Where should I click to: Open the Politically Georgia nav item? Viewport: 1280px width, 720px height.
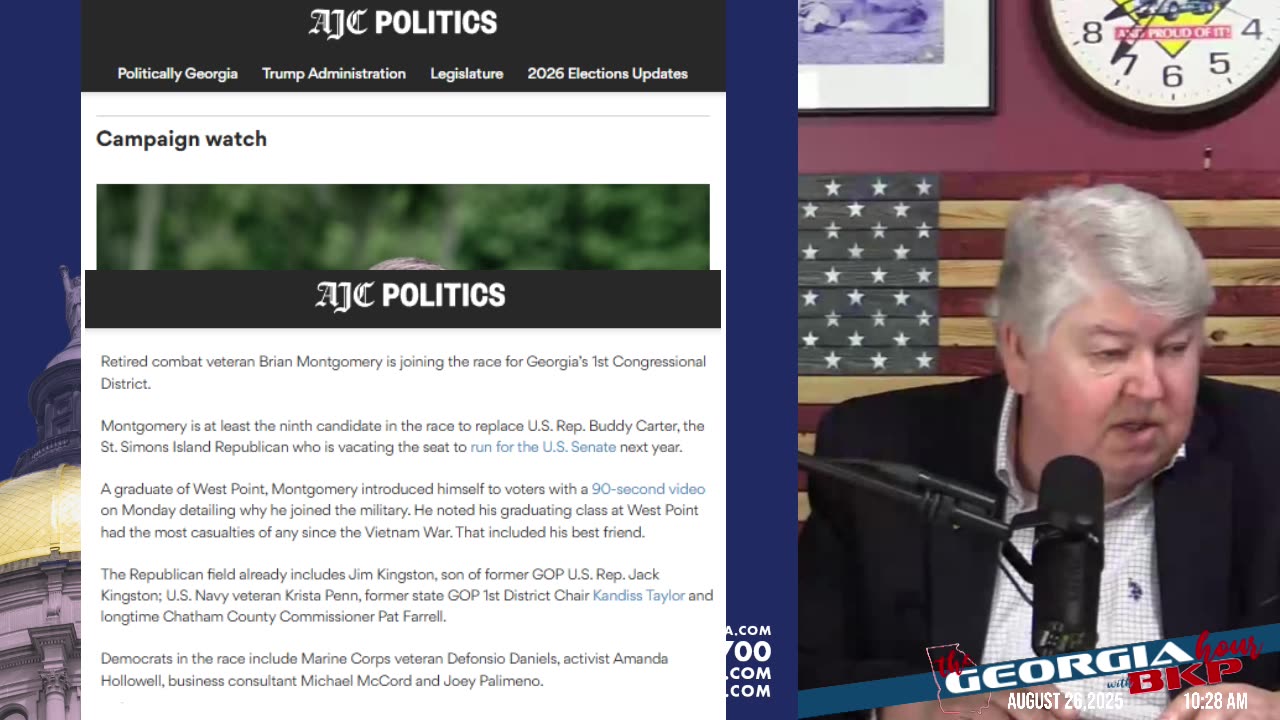177,74
